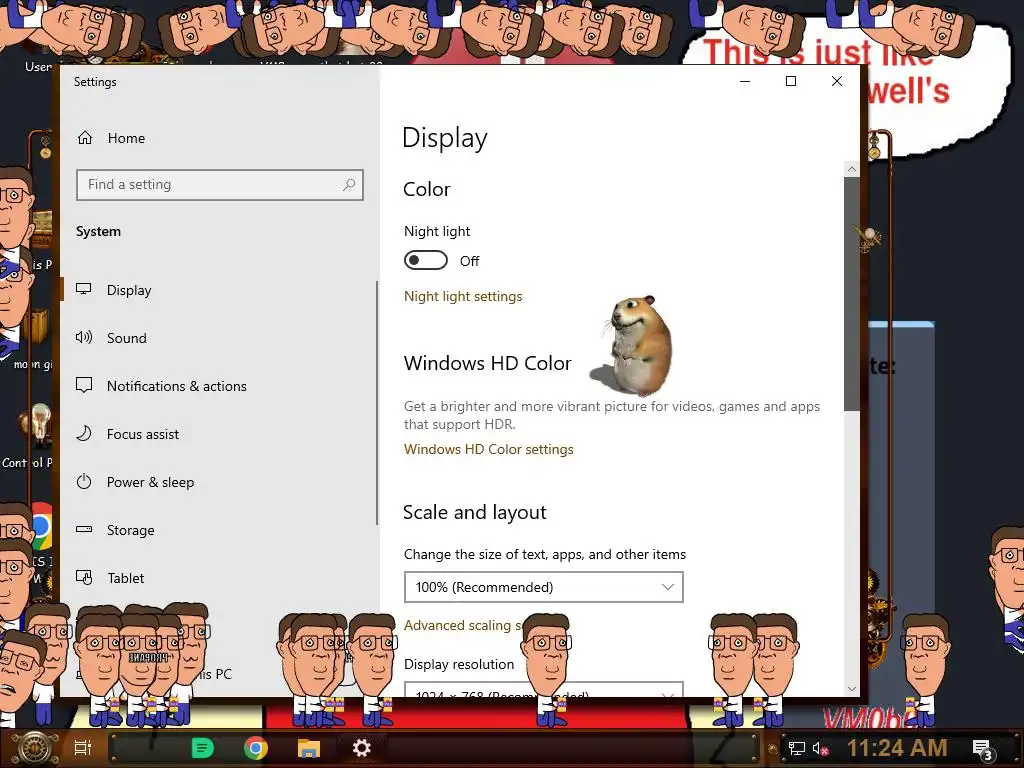Open the steampunk Start button
Screen dimensions: 1024x768
(x=34, y=748)
